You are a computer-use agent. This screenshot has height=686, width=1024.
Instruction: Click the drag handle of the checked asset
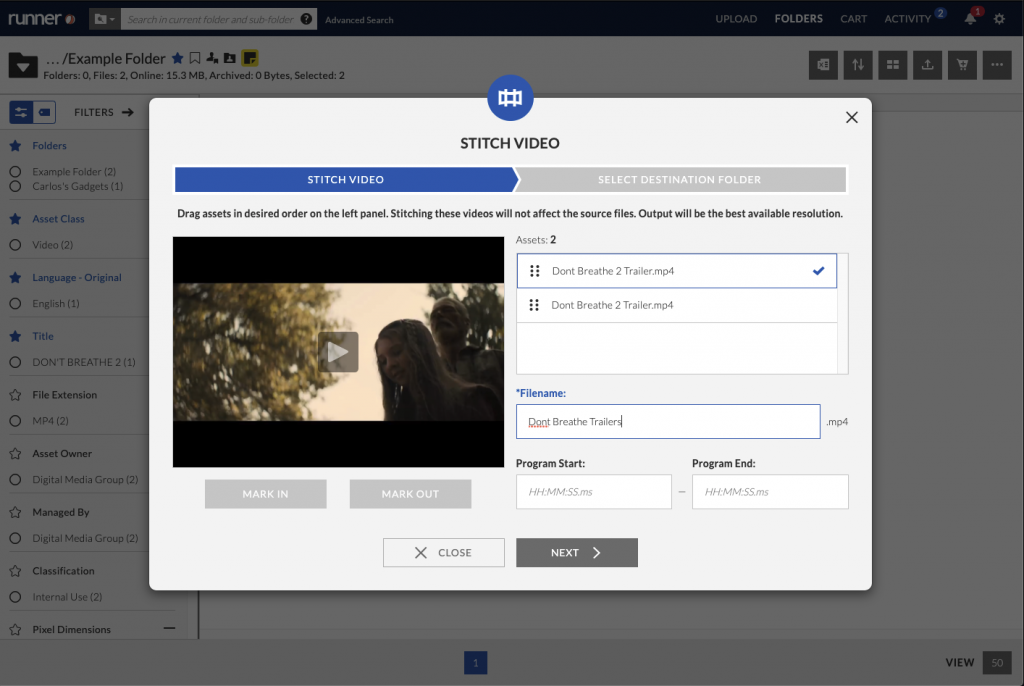point(534,271)
